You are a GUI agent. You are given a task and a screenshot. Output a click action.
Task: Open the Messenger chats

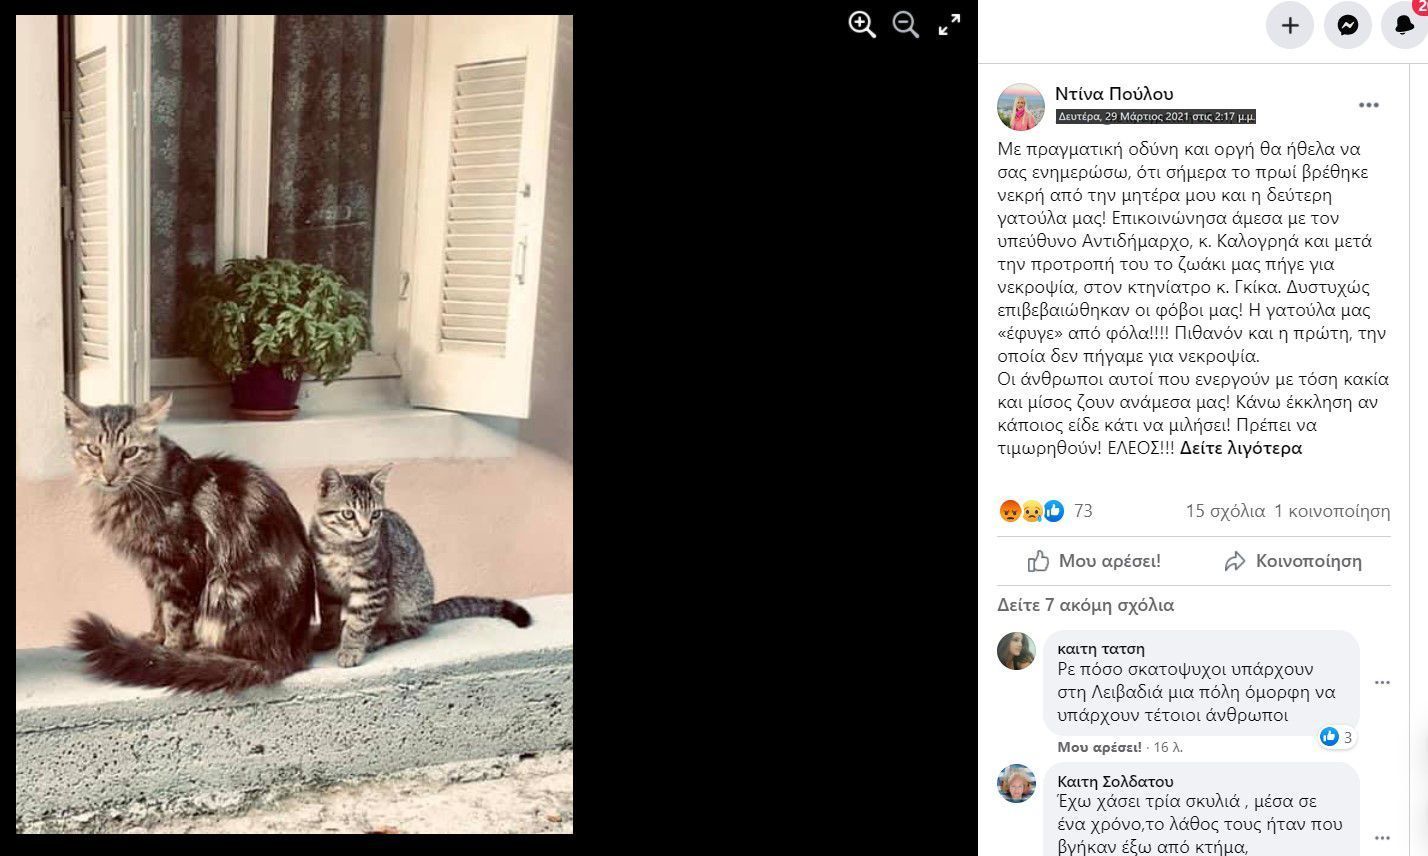tap(1348, 26)
